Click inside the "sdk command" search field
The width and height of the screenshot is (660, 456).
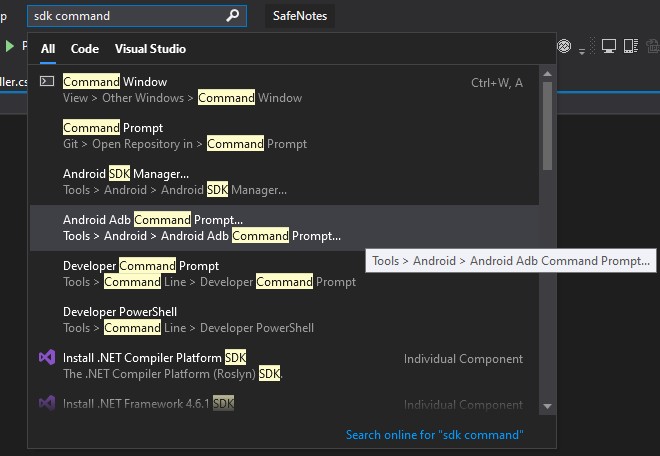pos(126,16)
